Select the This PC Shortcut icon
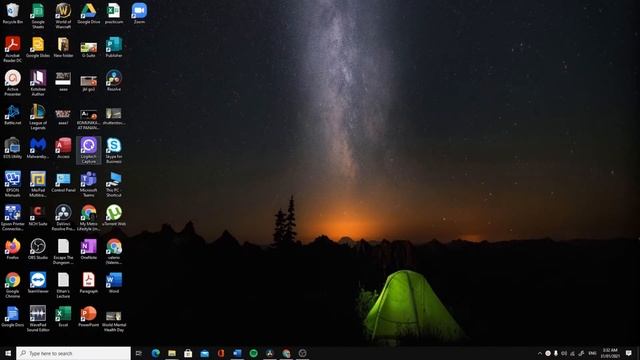Viewport: 640px width, 360px height. click(114, 184)
